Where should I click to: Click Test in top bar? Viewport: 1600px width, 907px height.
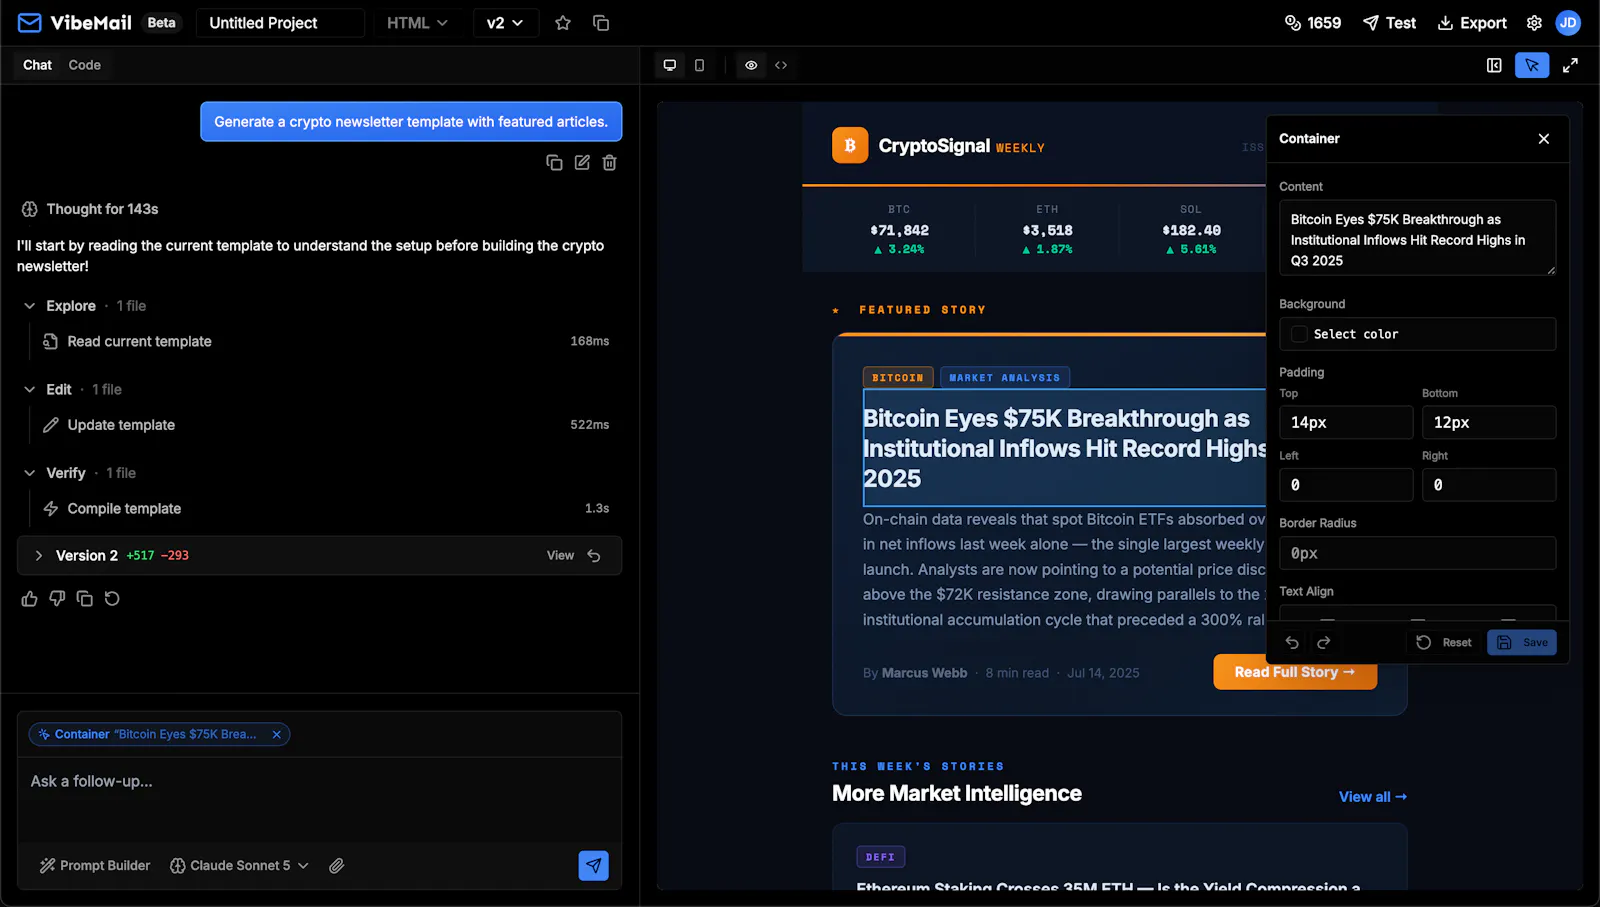click(x=1389, y=23)
